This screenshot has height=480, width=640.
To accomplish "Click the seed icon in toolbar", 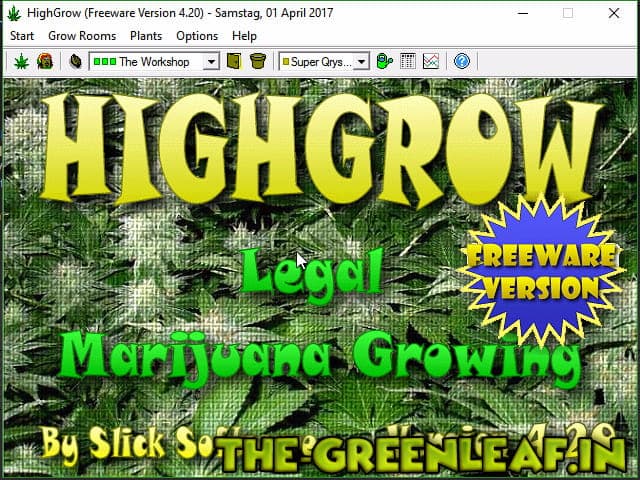I will point(75,62).
